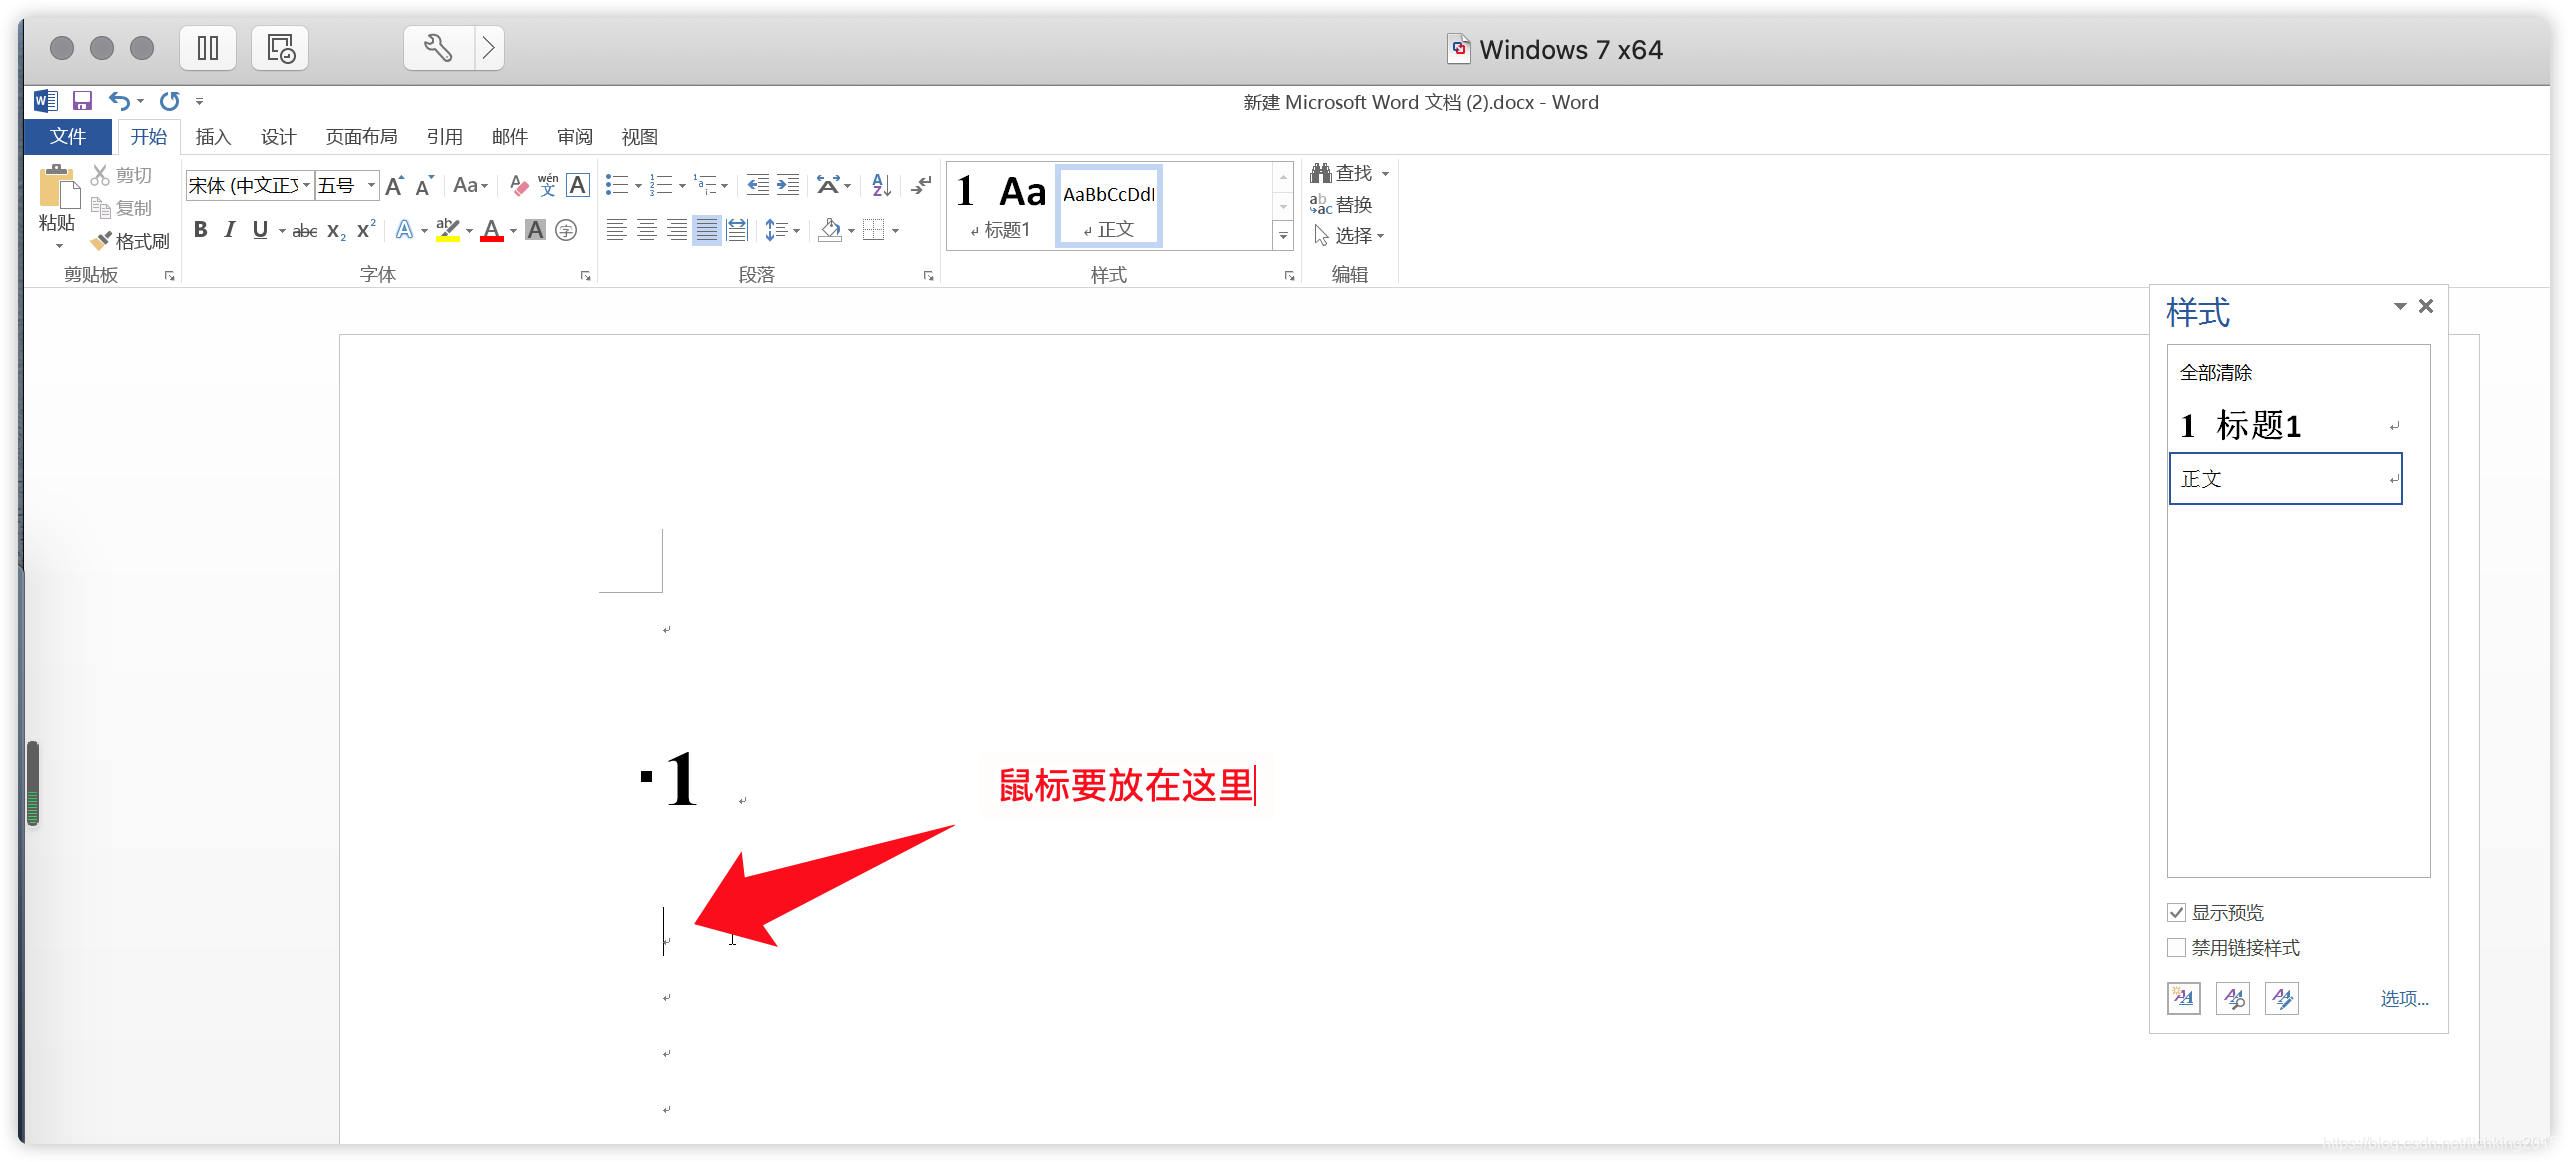Image resolution: width=2568 pixels, height=1162 pixels.
Task: Toggle bold formatting
Action: (200, 230)
